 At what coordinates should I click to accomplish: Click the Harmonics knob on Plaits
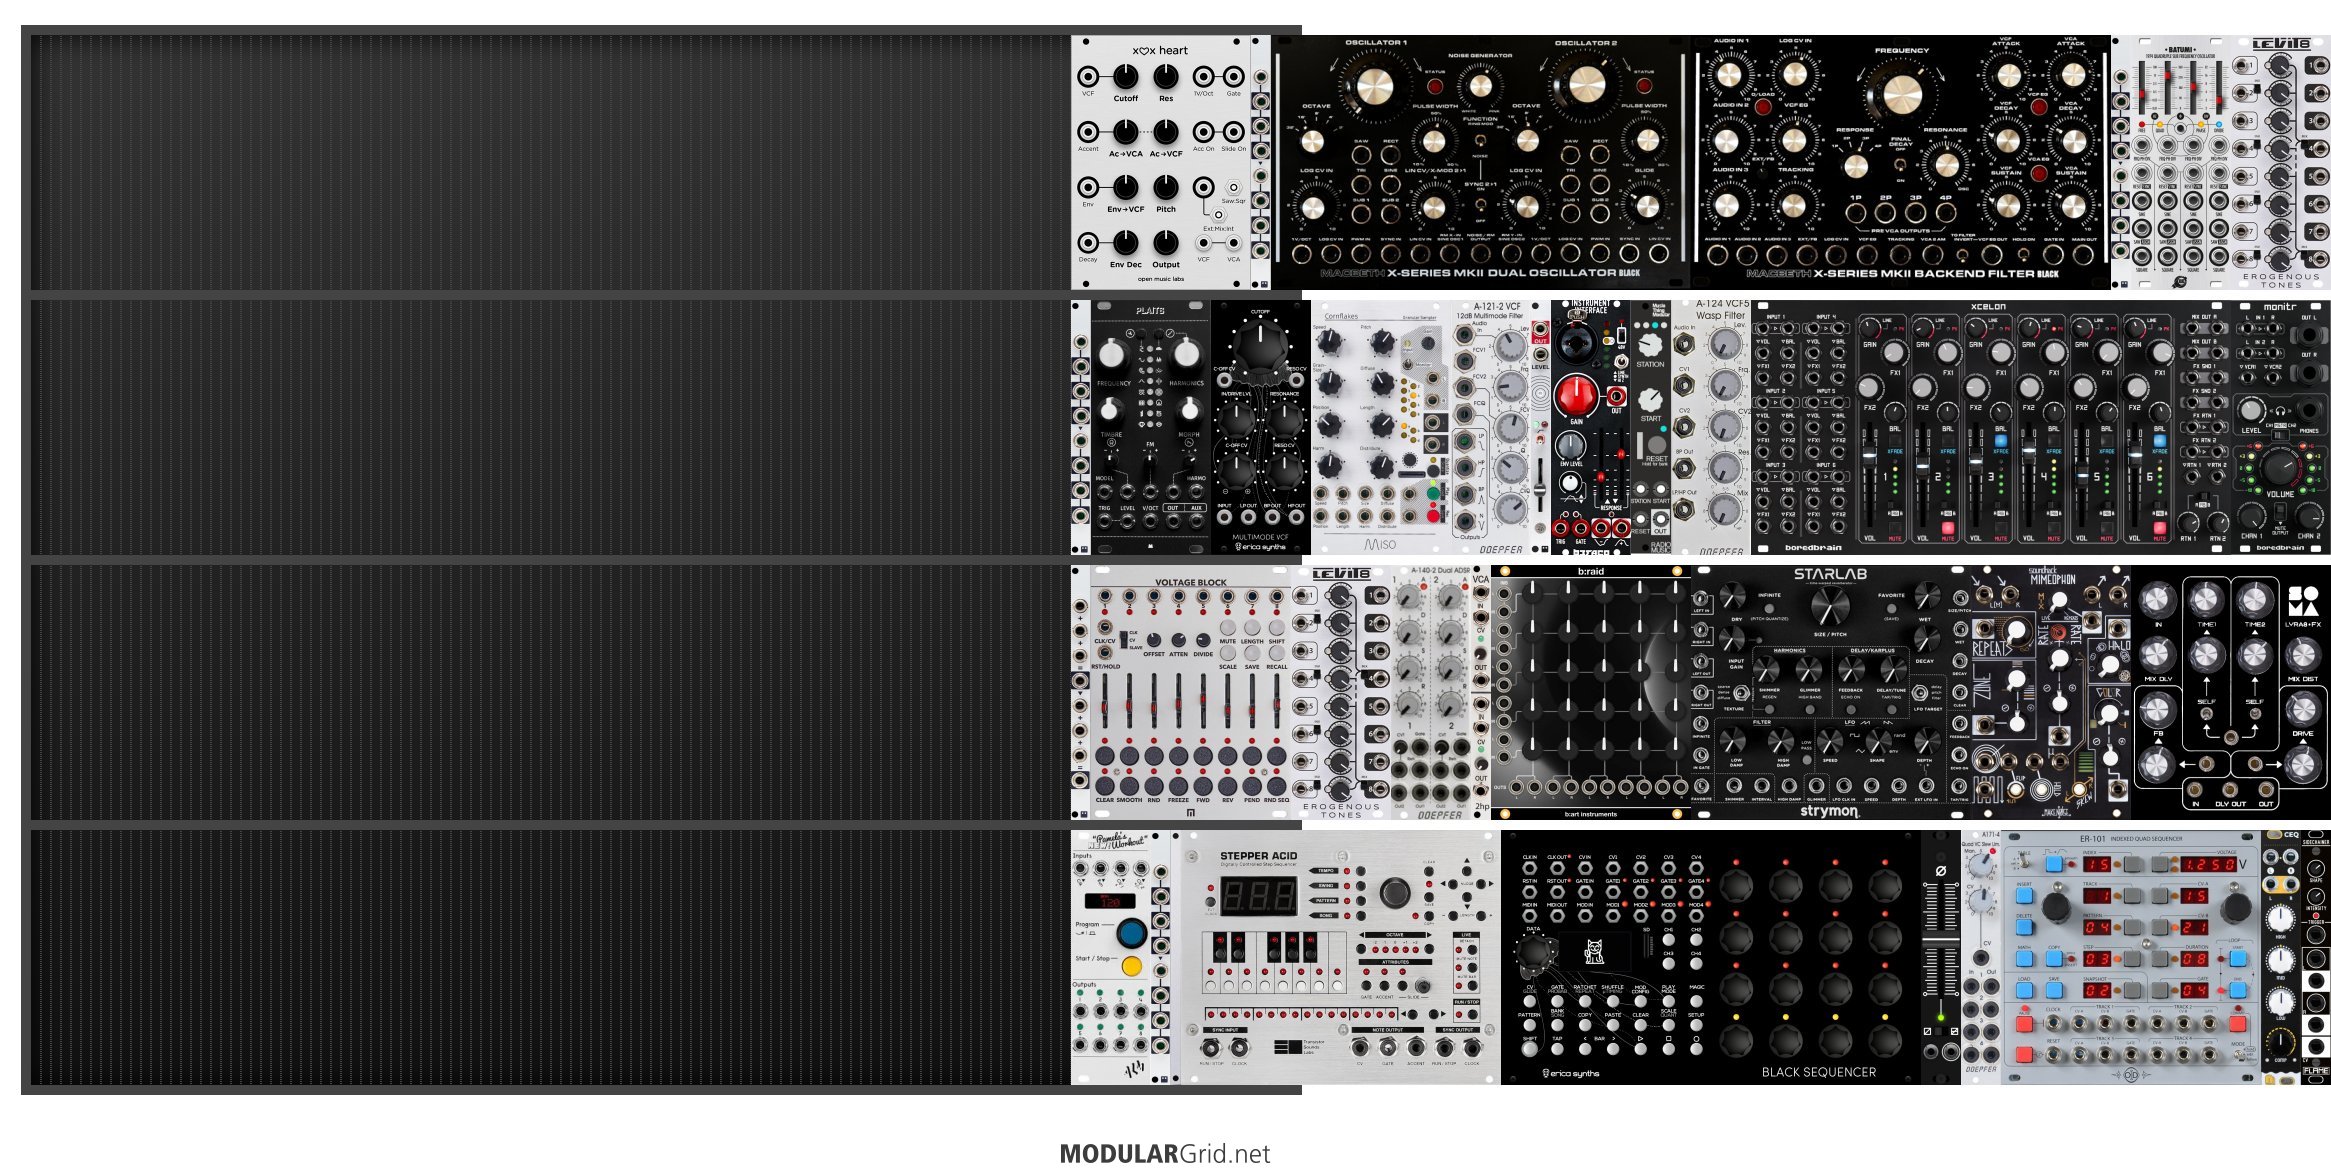click(x=1186, y=353)
